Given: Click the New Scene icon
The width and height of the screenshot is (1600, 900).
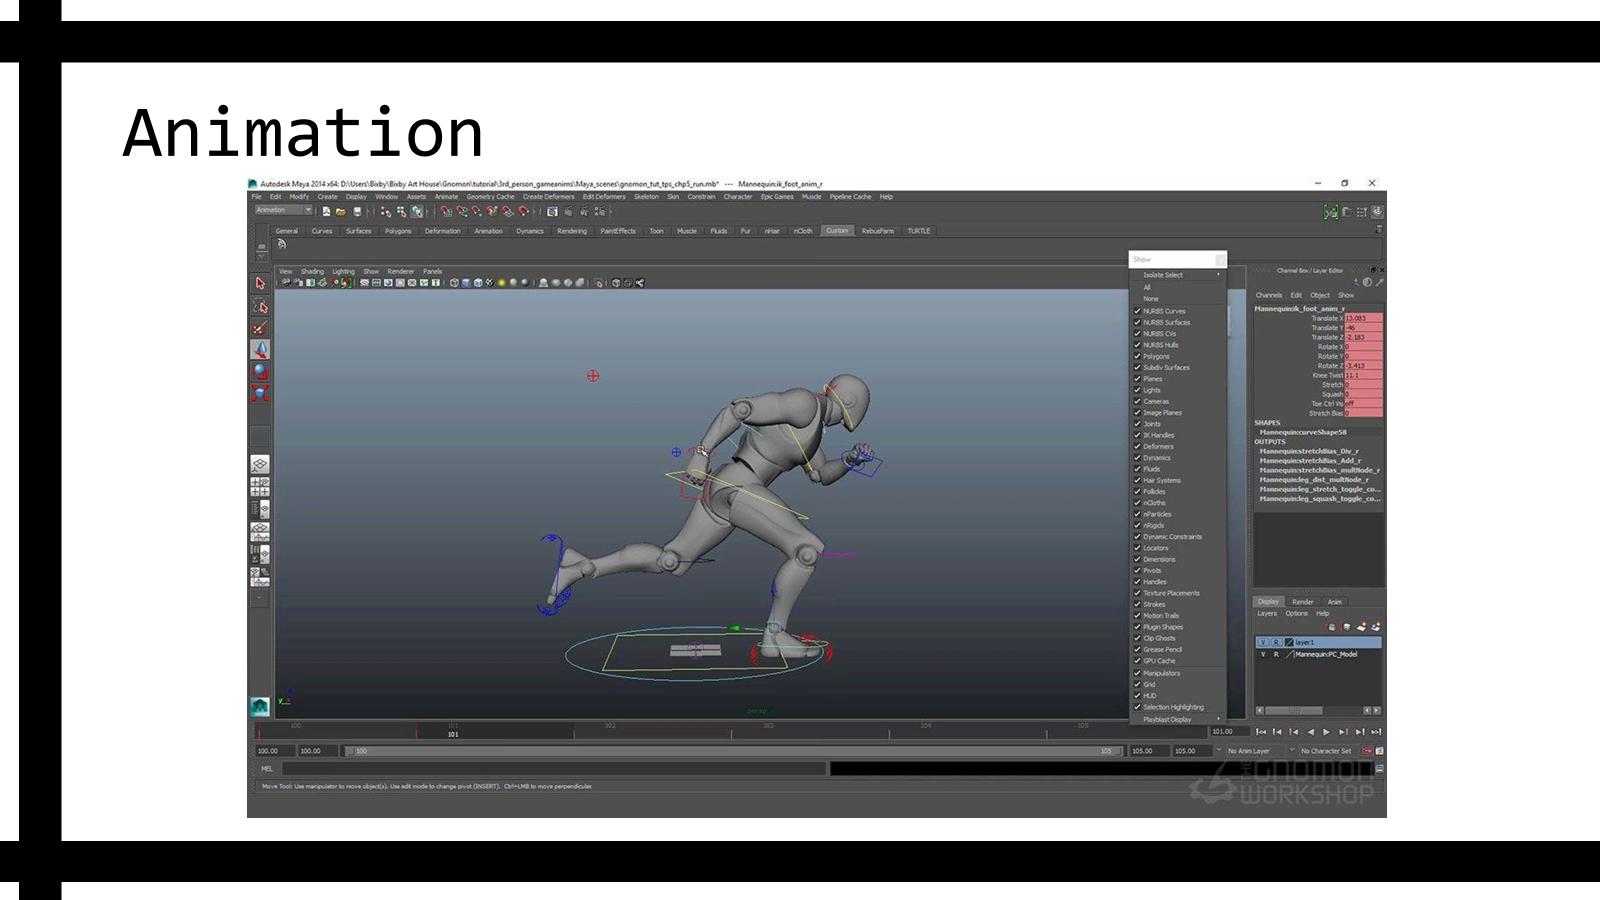Looking at the screenshot, I should (x=326, y=212).
